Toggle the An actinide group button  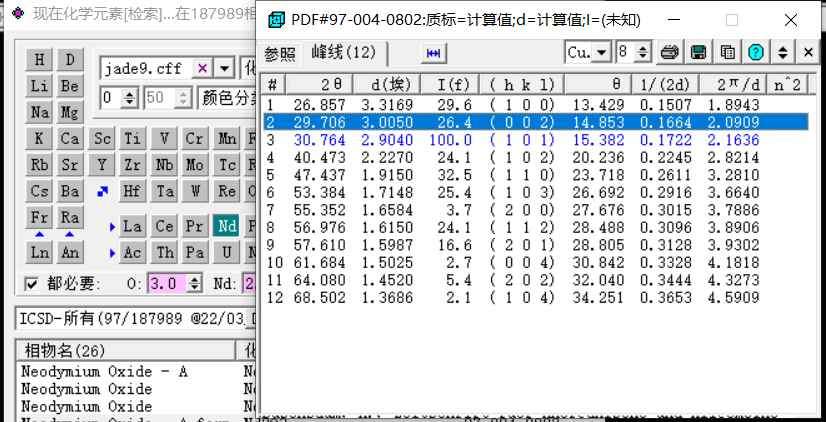(70, 252)
